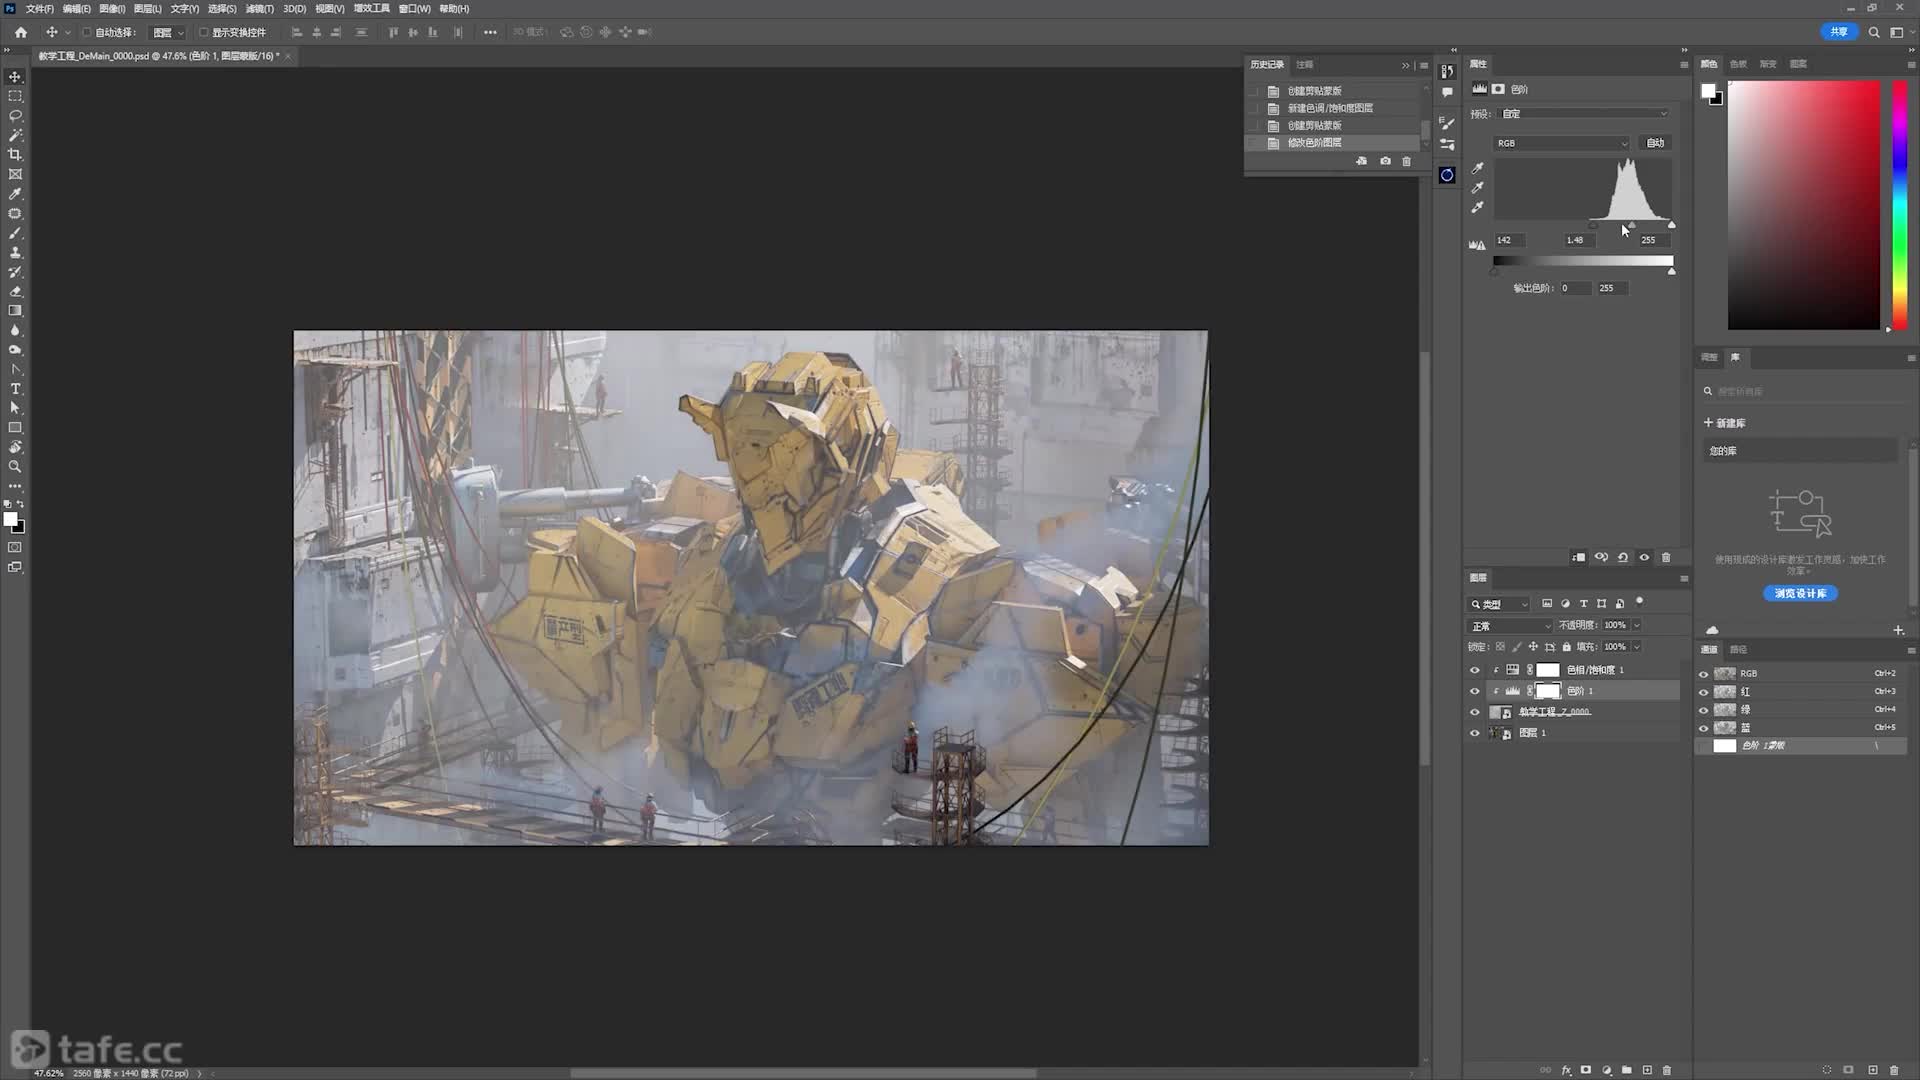Click reset to adjustment defaults icon in Properties
Image resolution: width=1920 pixels, height=1080 pixels.
coord(1623,557)
